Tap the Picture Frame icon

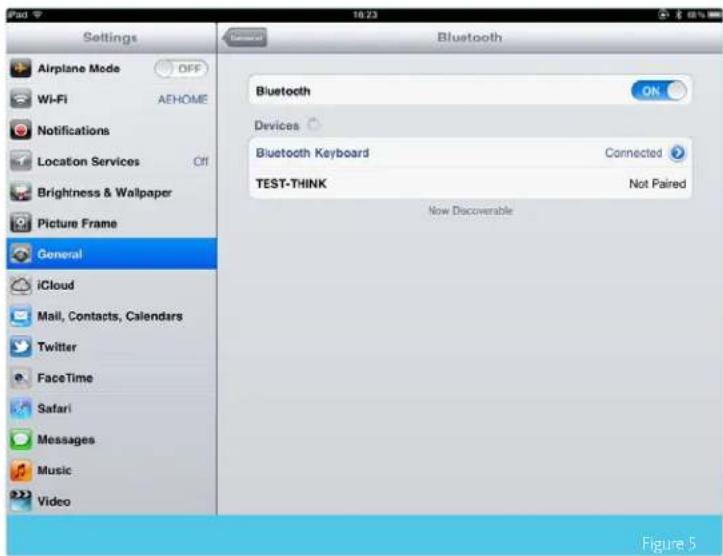(x=21, y=223)
